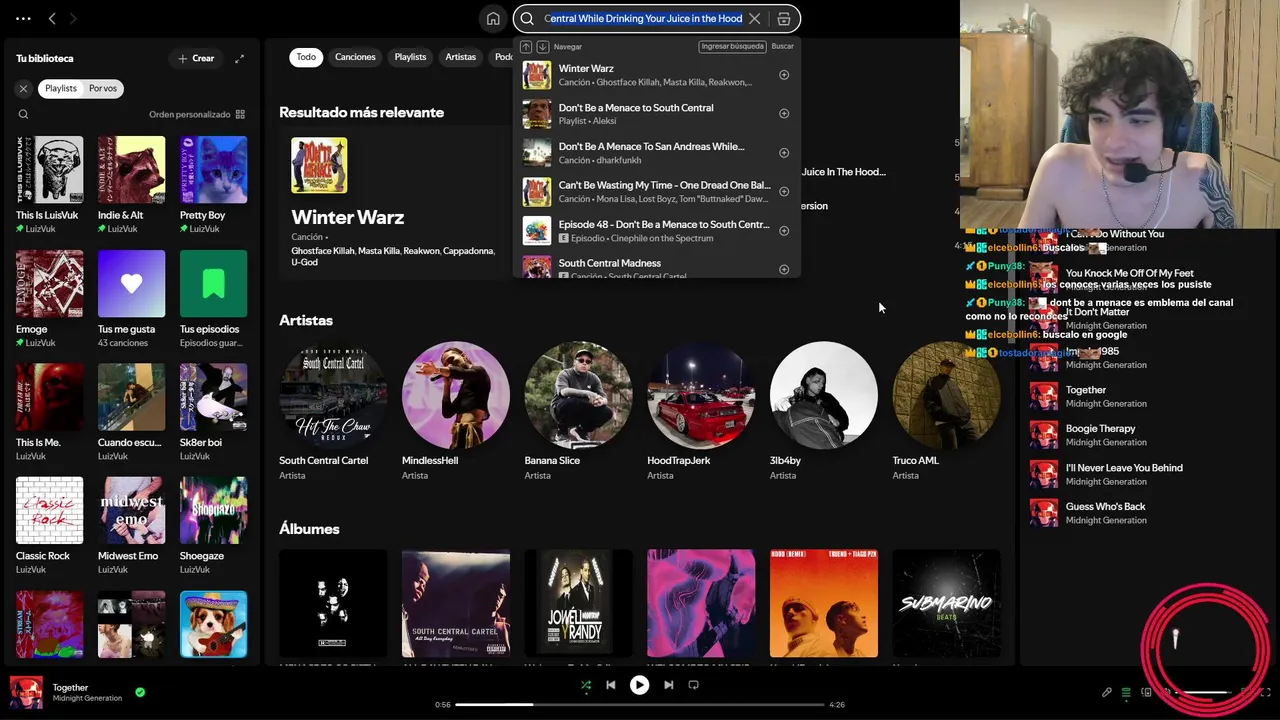Seek within the song progress bar
Image resolution: width=1280 pixels, height=720 pixels.
point(640,704)
